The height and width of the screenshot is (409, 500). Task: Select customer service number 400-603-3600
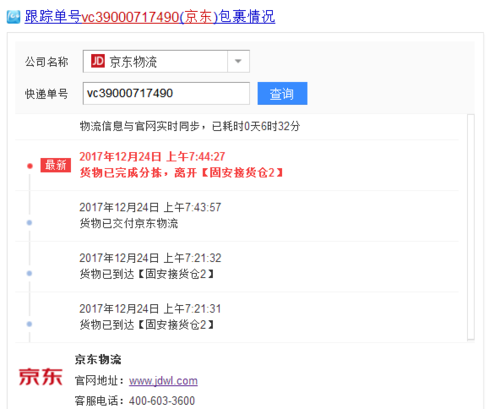tap(162, 401)
